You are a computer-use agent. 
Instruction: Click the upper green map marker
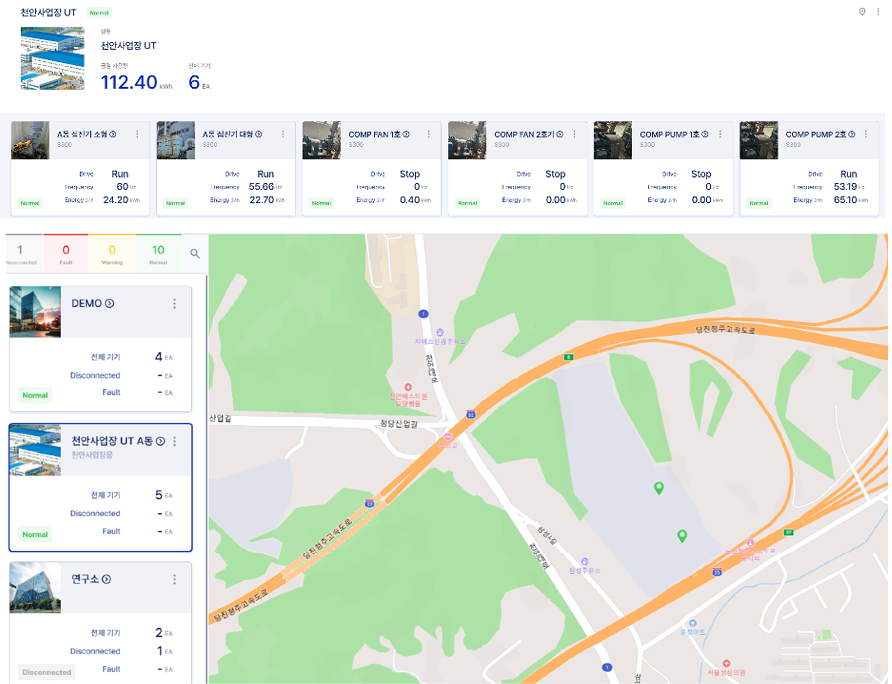point(659,487)
